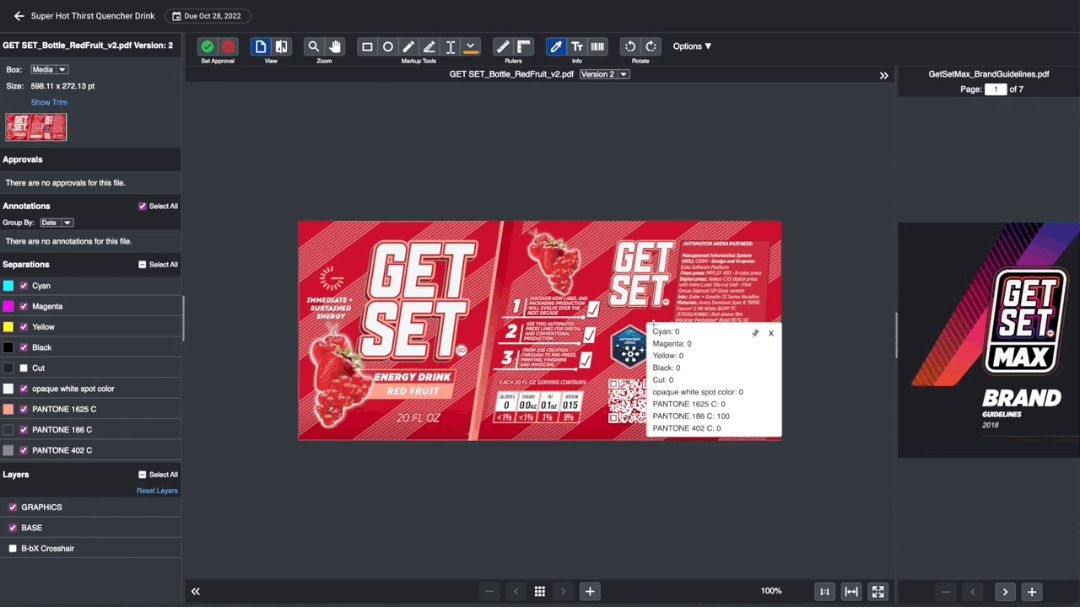Select the ellipse markup tool

(387, 46)
